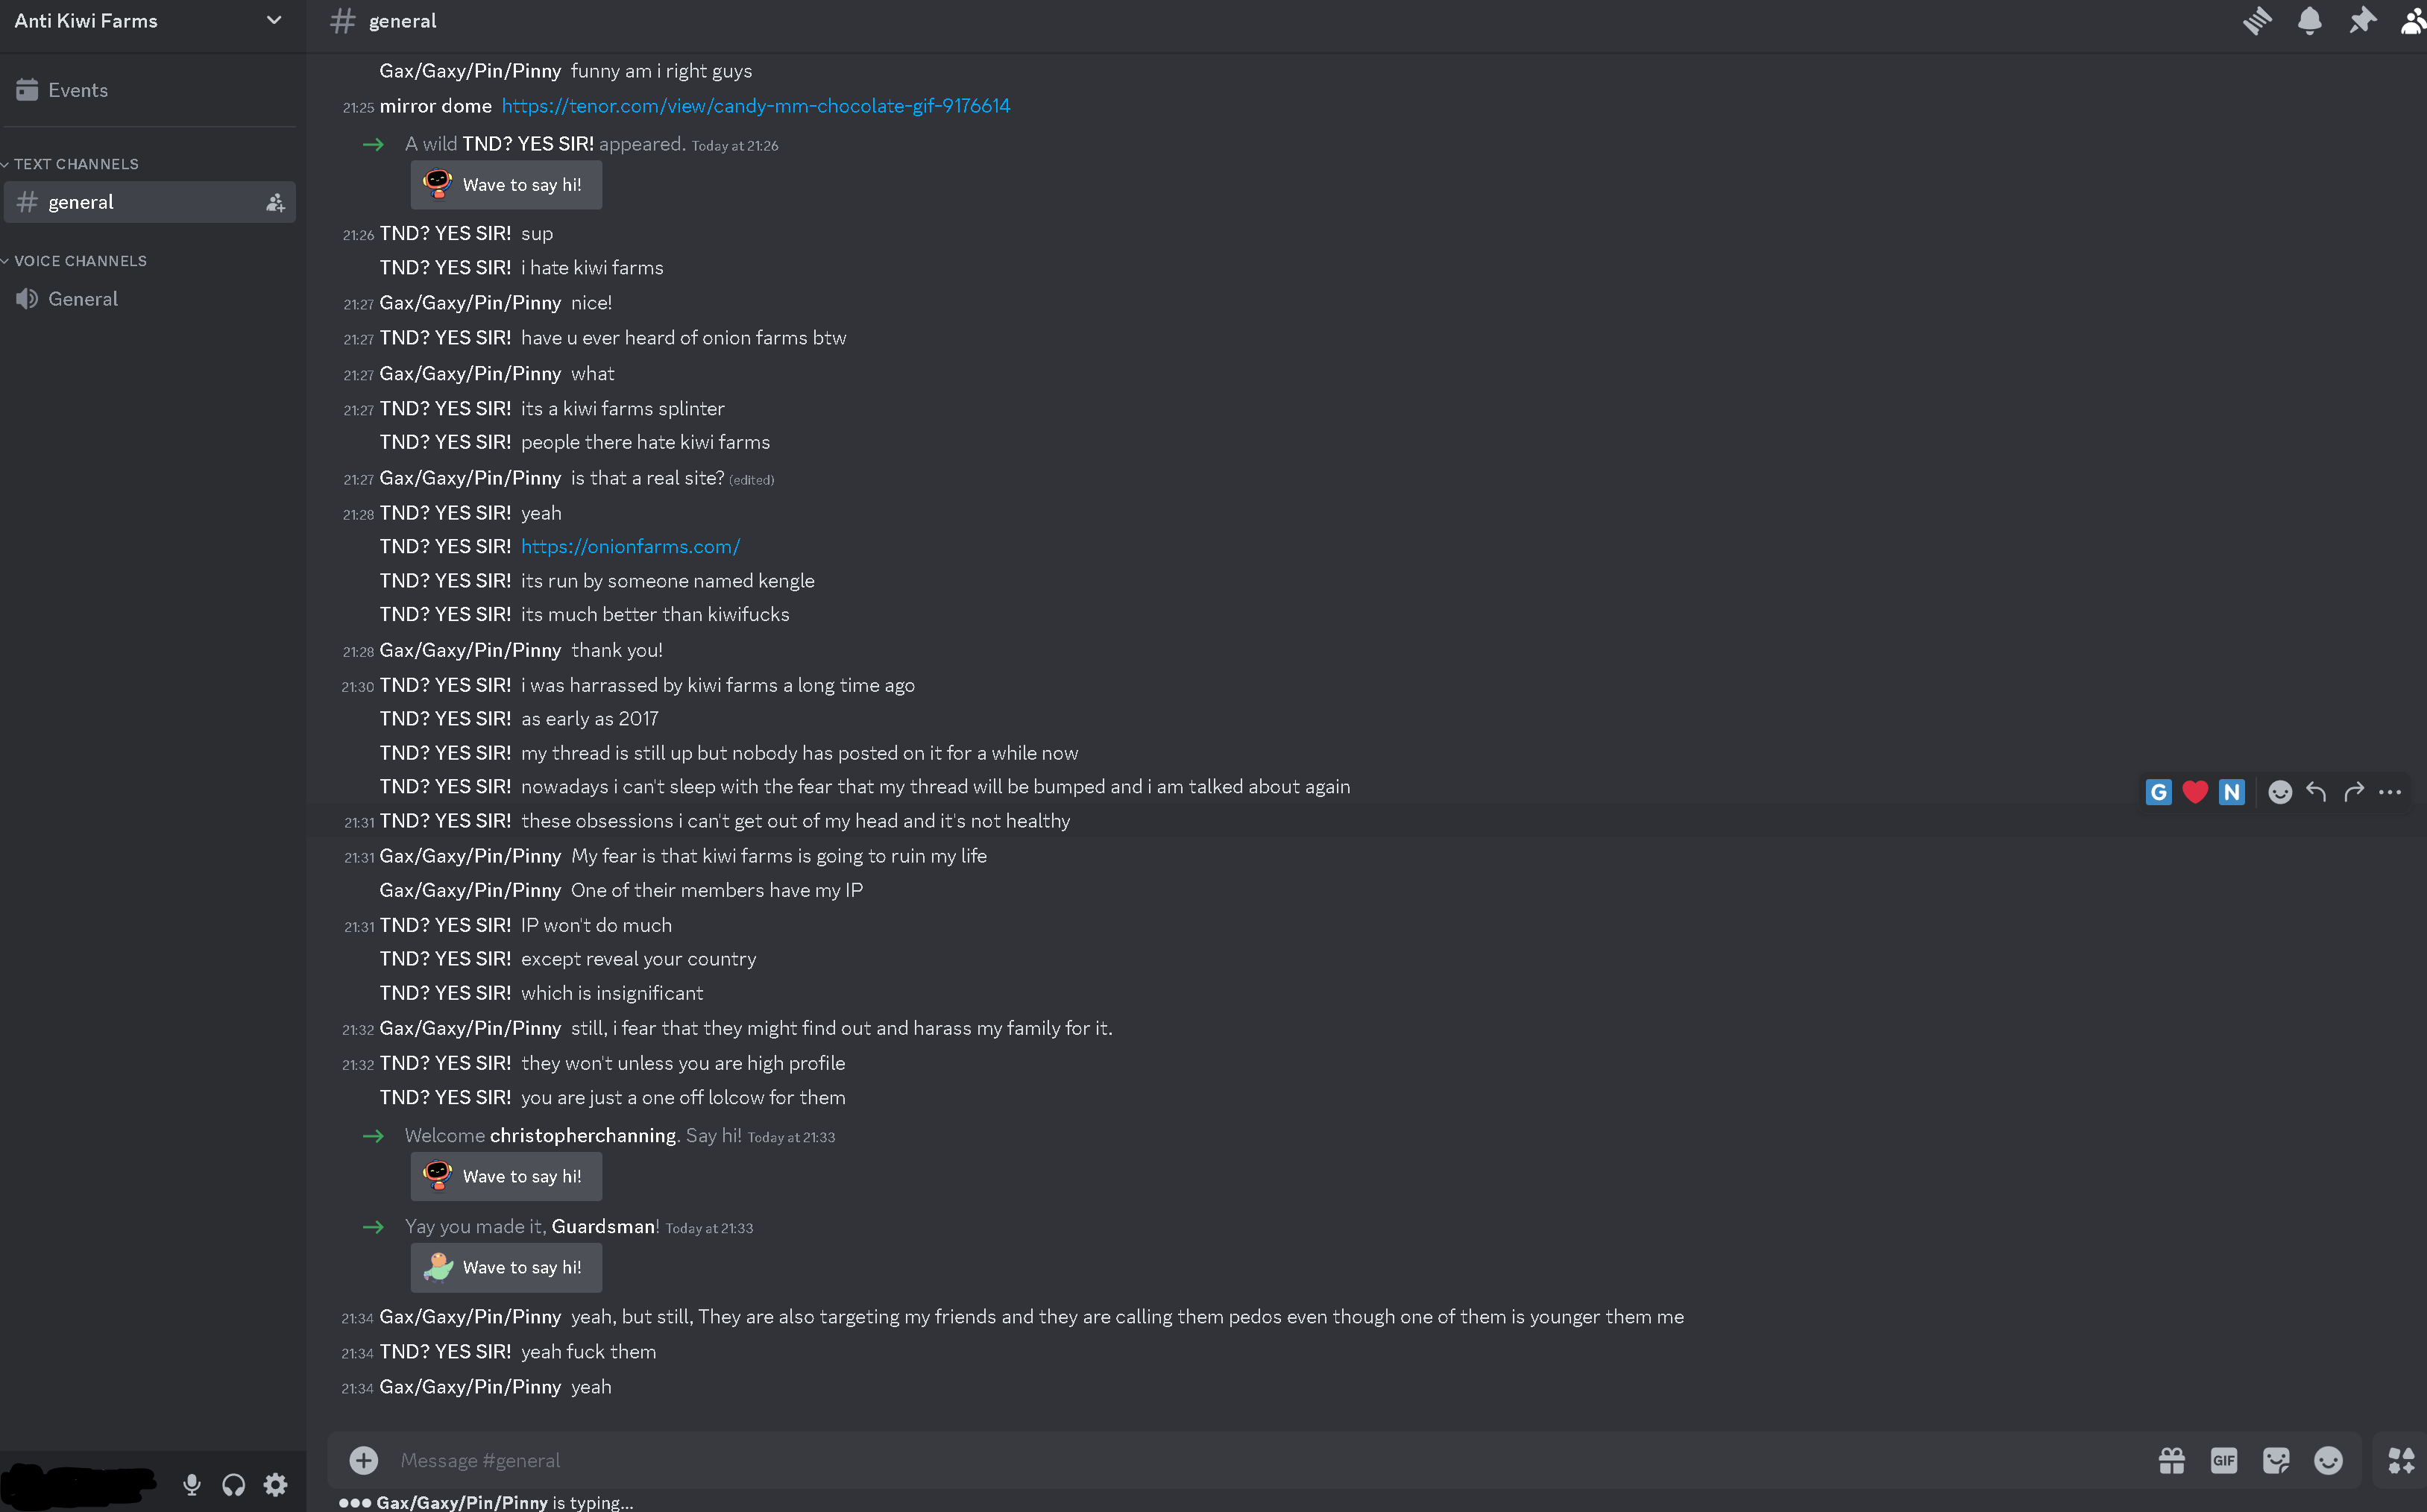Screen dimensions: 2427x1512
Task: Open the Anti Kiwi Farms server dropdown
Action: tap(273, 21)
